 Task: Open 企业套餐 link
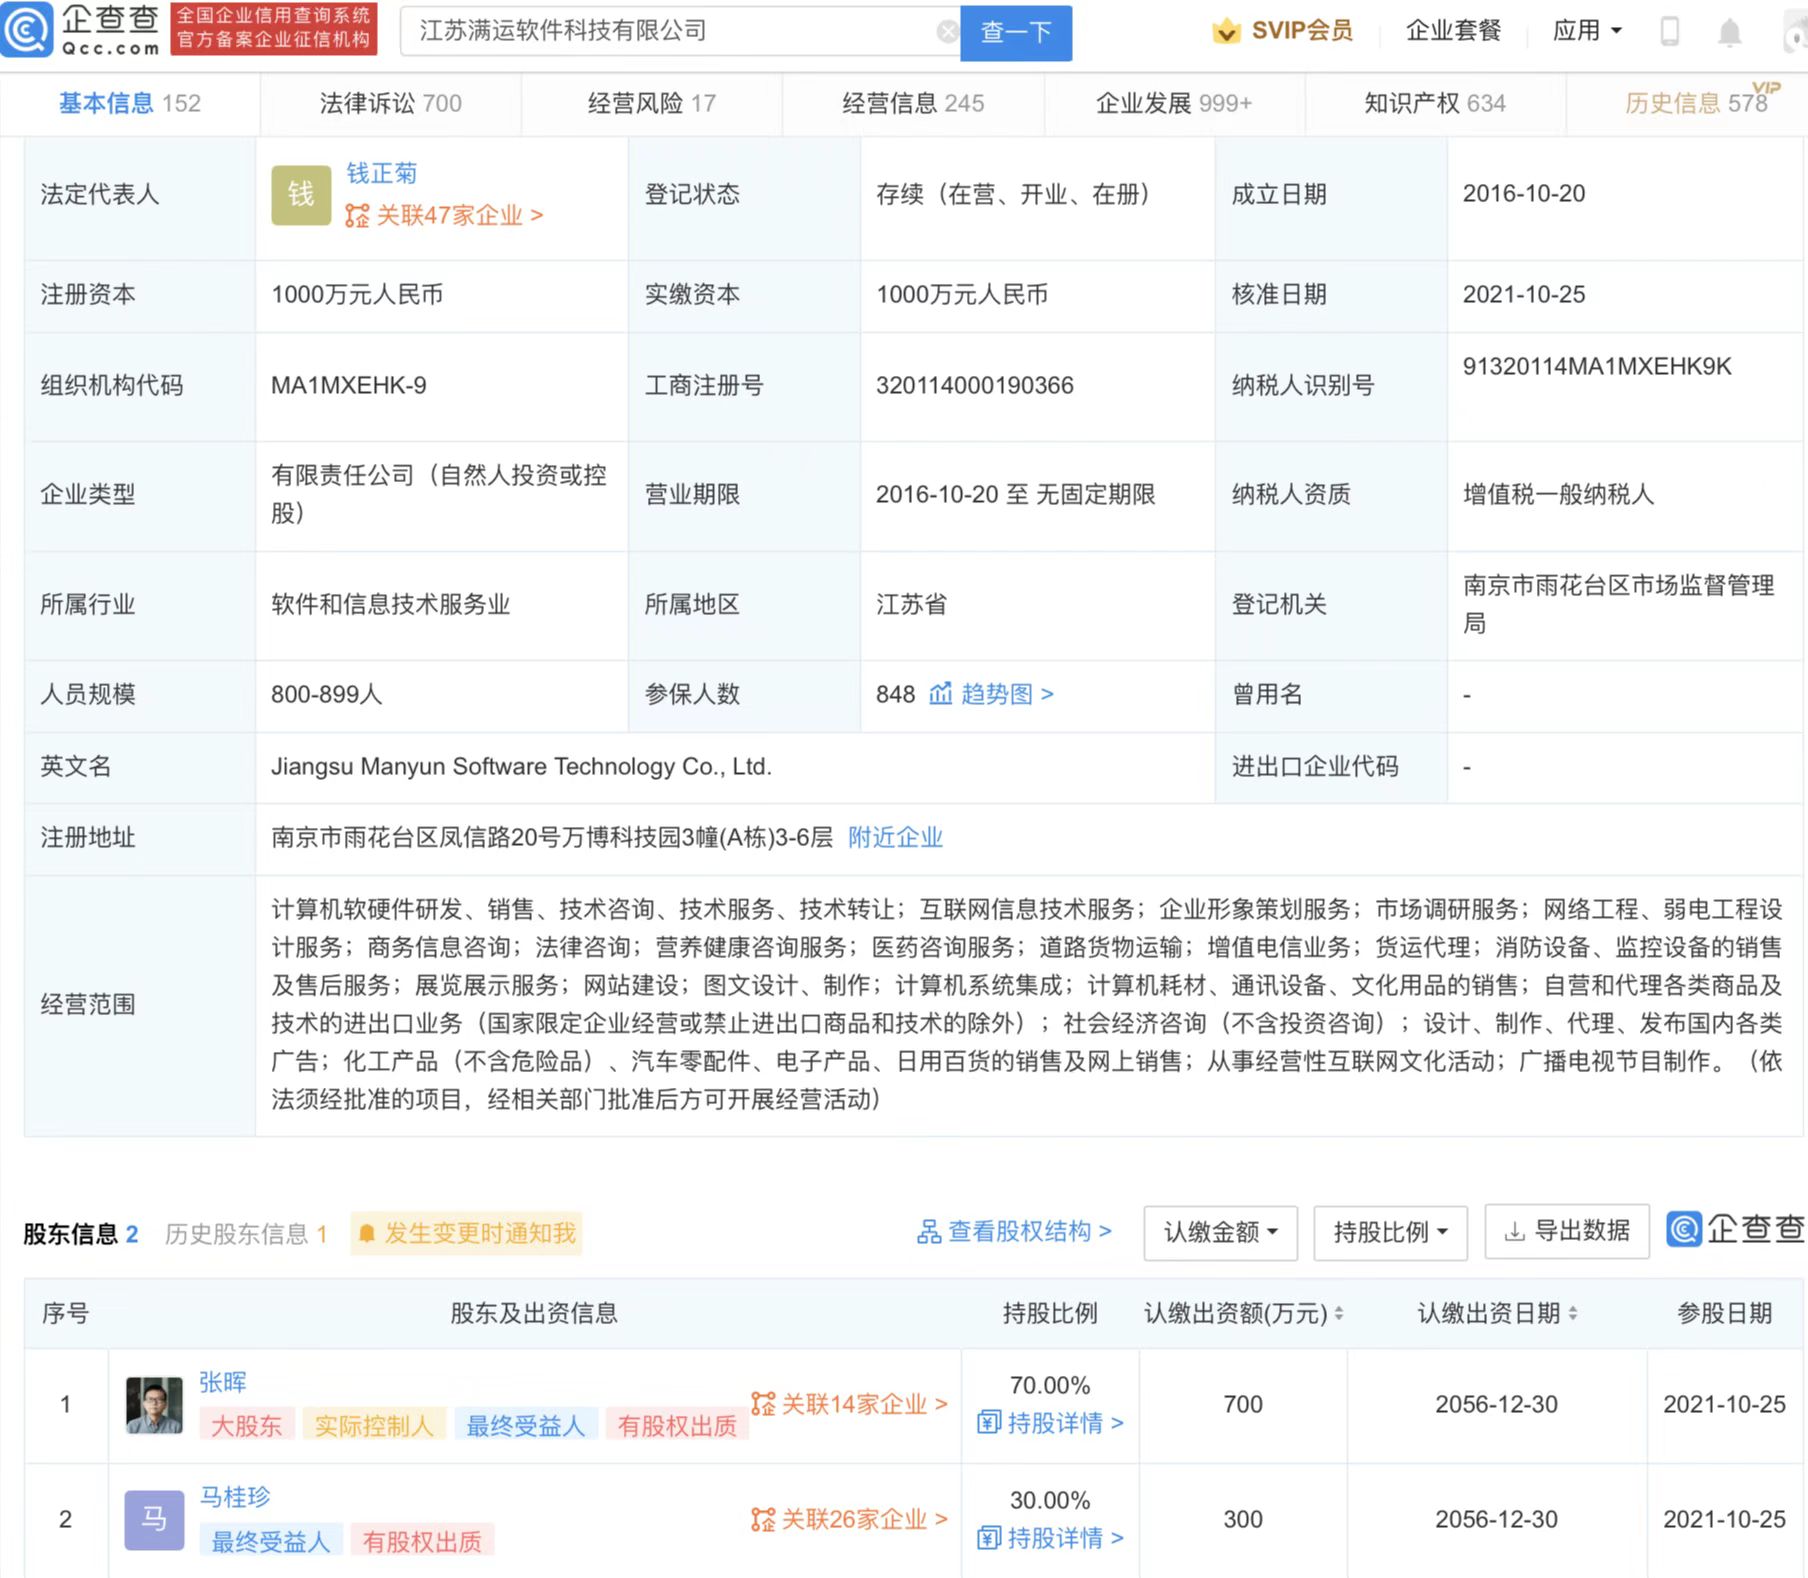click(x=1453, y=31)
